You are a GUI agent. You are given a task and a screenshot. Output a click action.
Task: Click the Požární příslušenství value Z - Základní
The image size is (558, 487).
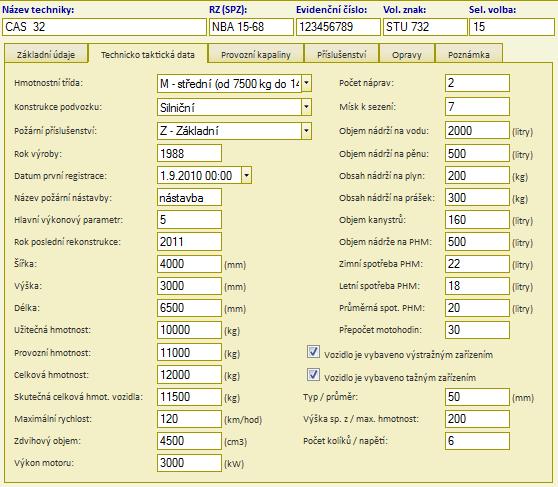click(x=189, y=131)
